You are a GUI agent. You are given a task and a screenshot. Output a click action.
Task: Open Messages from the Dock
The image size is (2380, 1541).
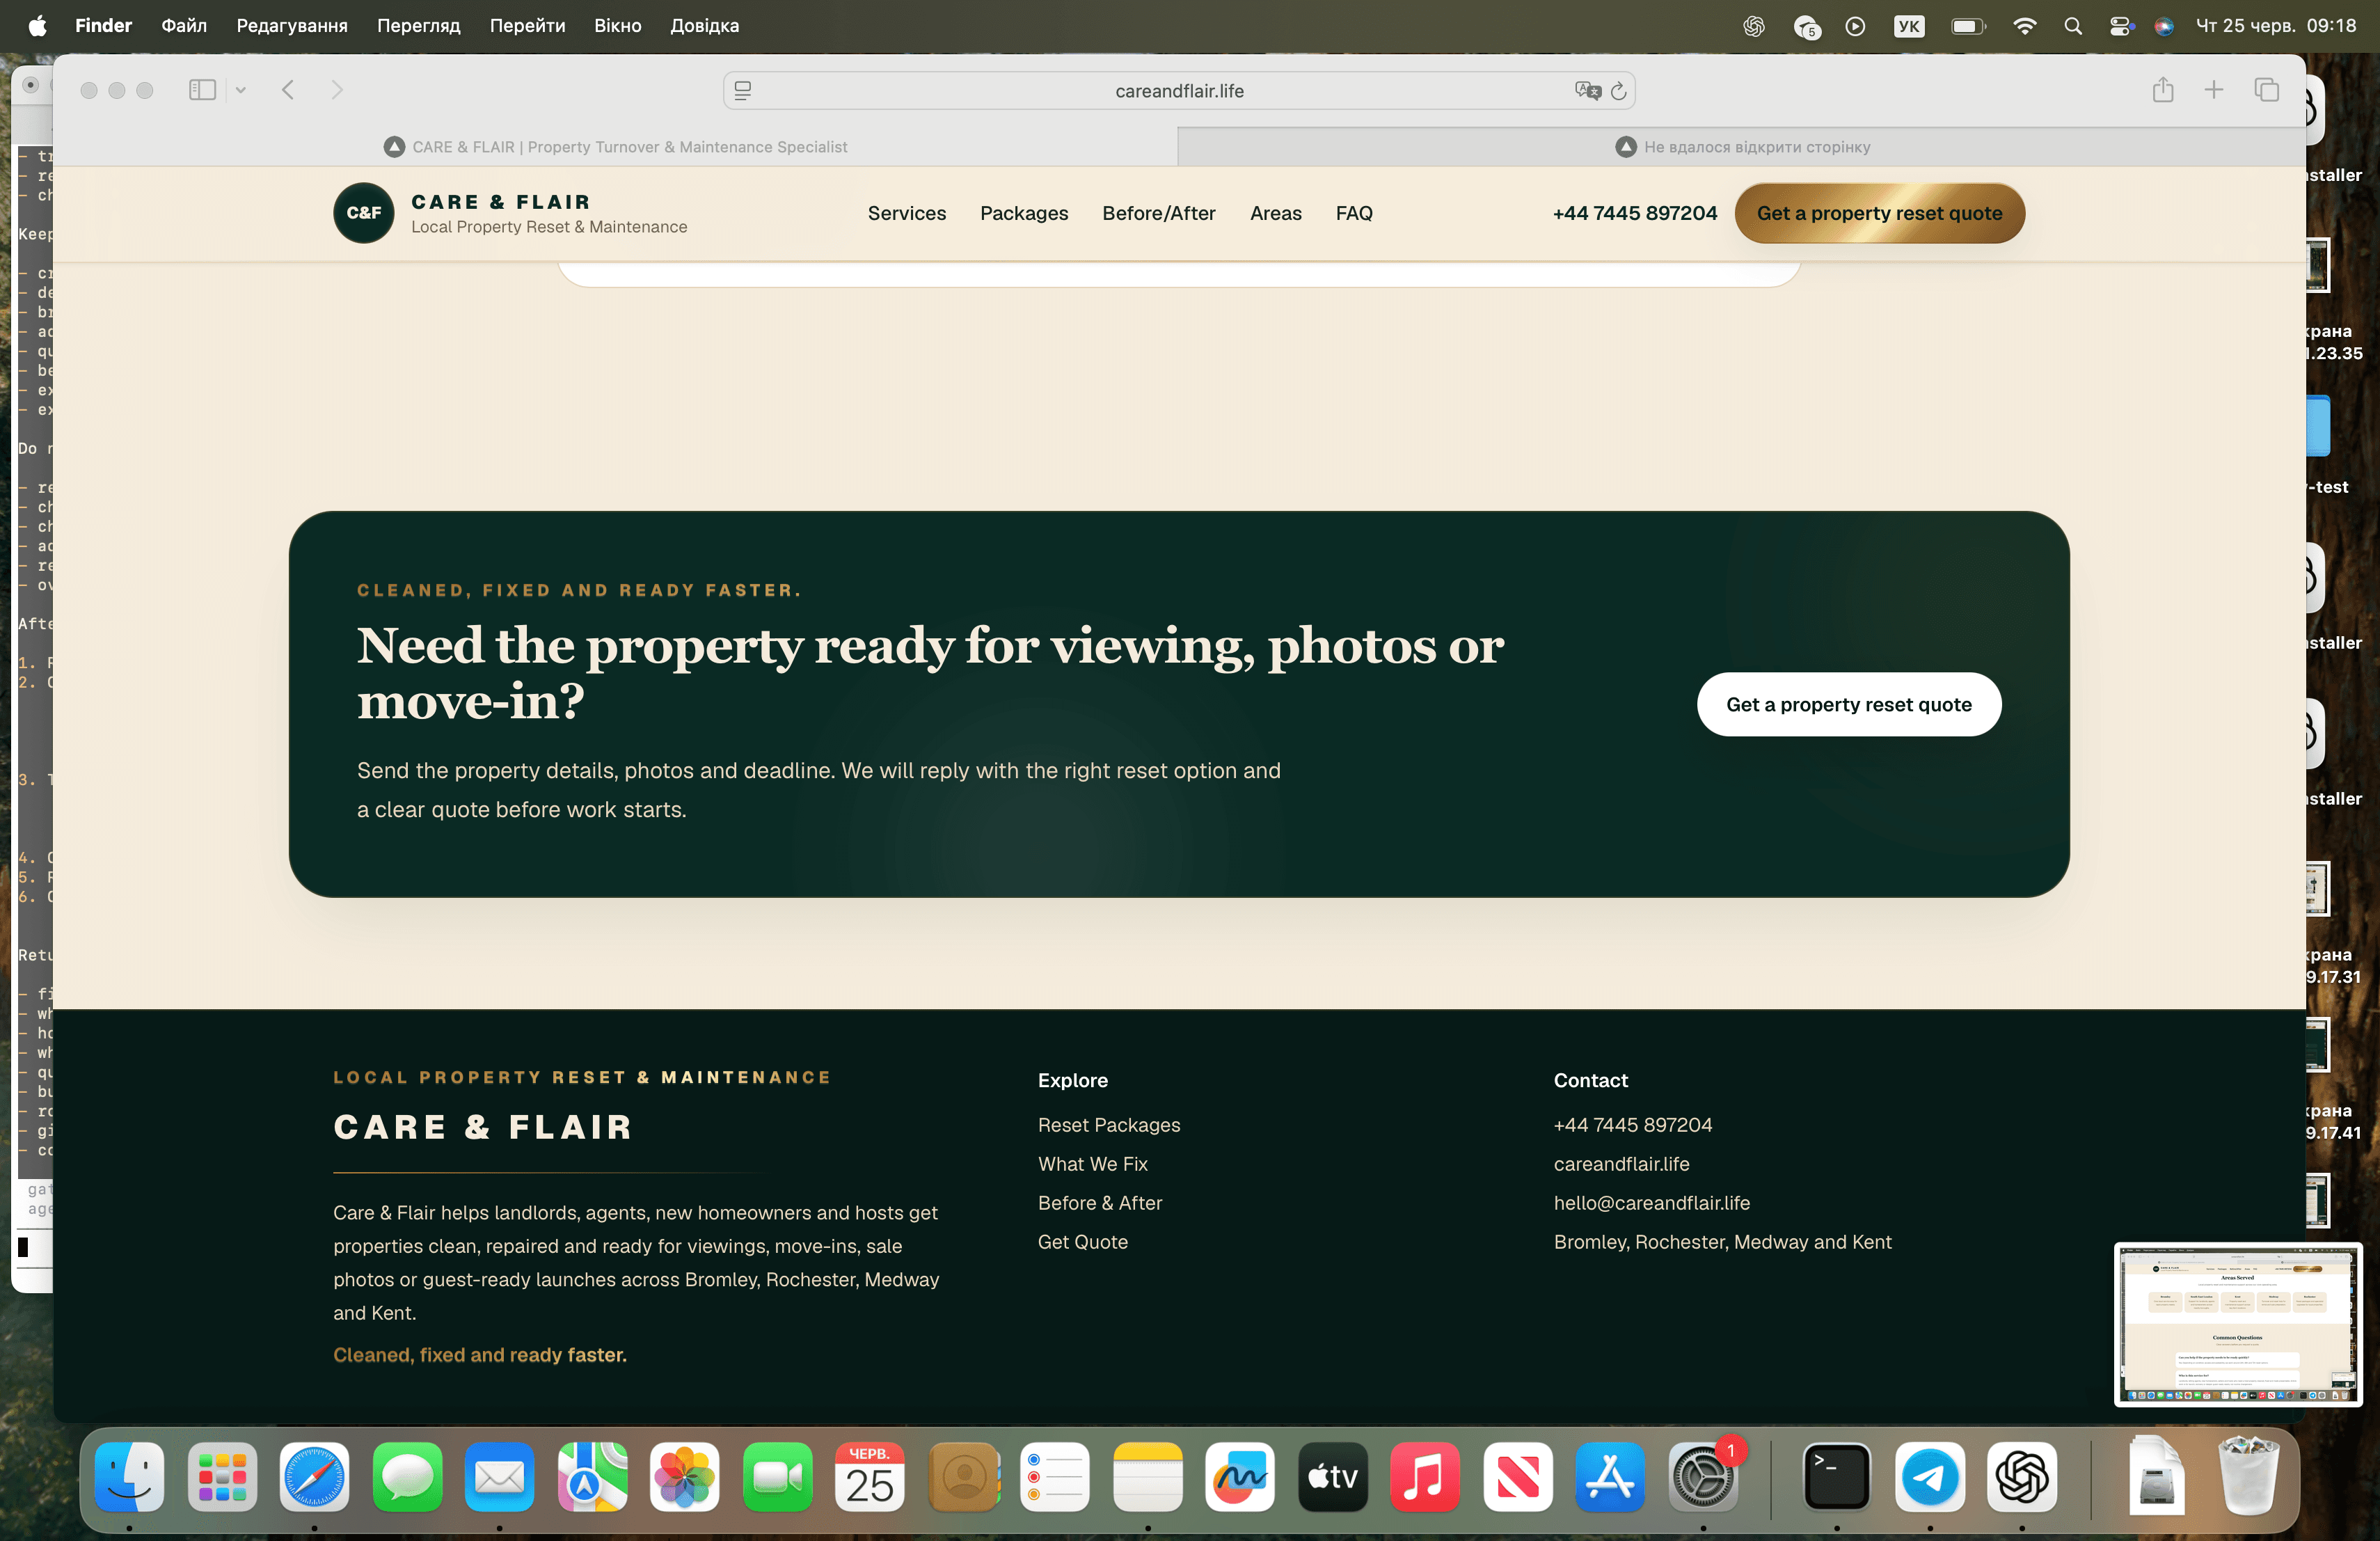407,1477
